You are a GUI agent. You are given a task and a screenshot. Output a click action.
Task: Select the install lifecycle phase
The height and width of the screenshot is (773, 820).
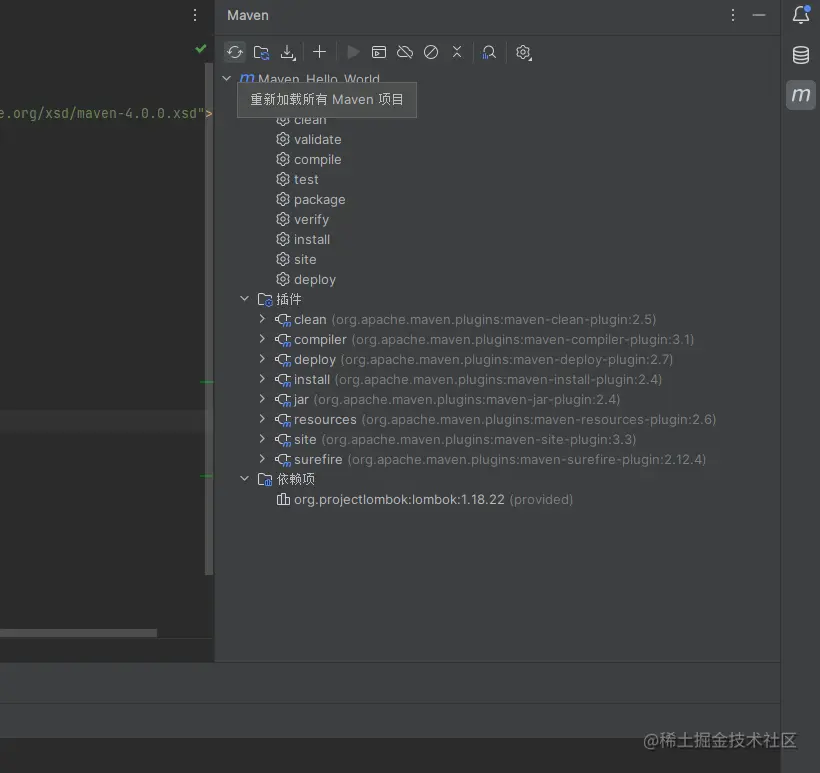[x=303, y=240]
